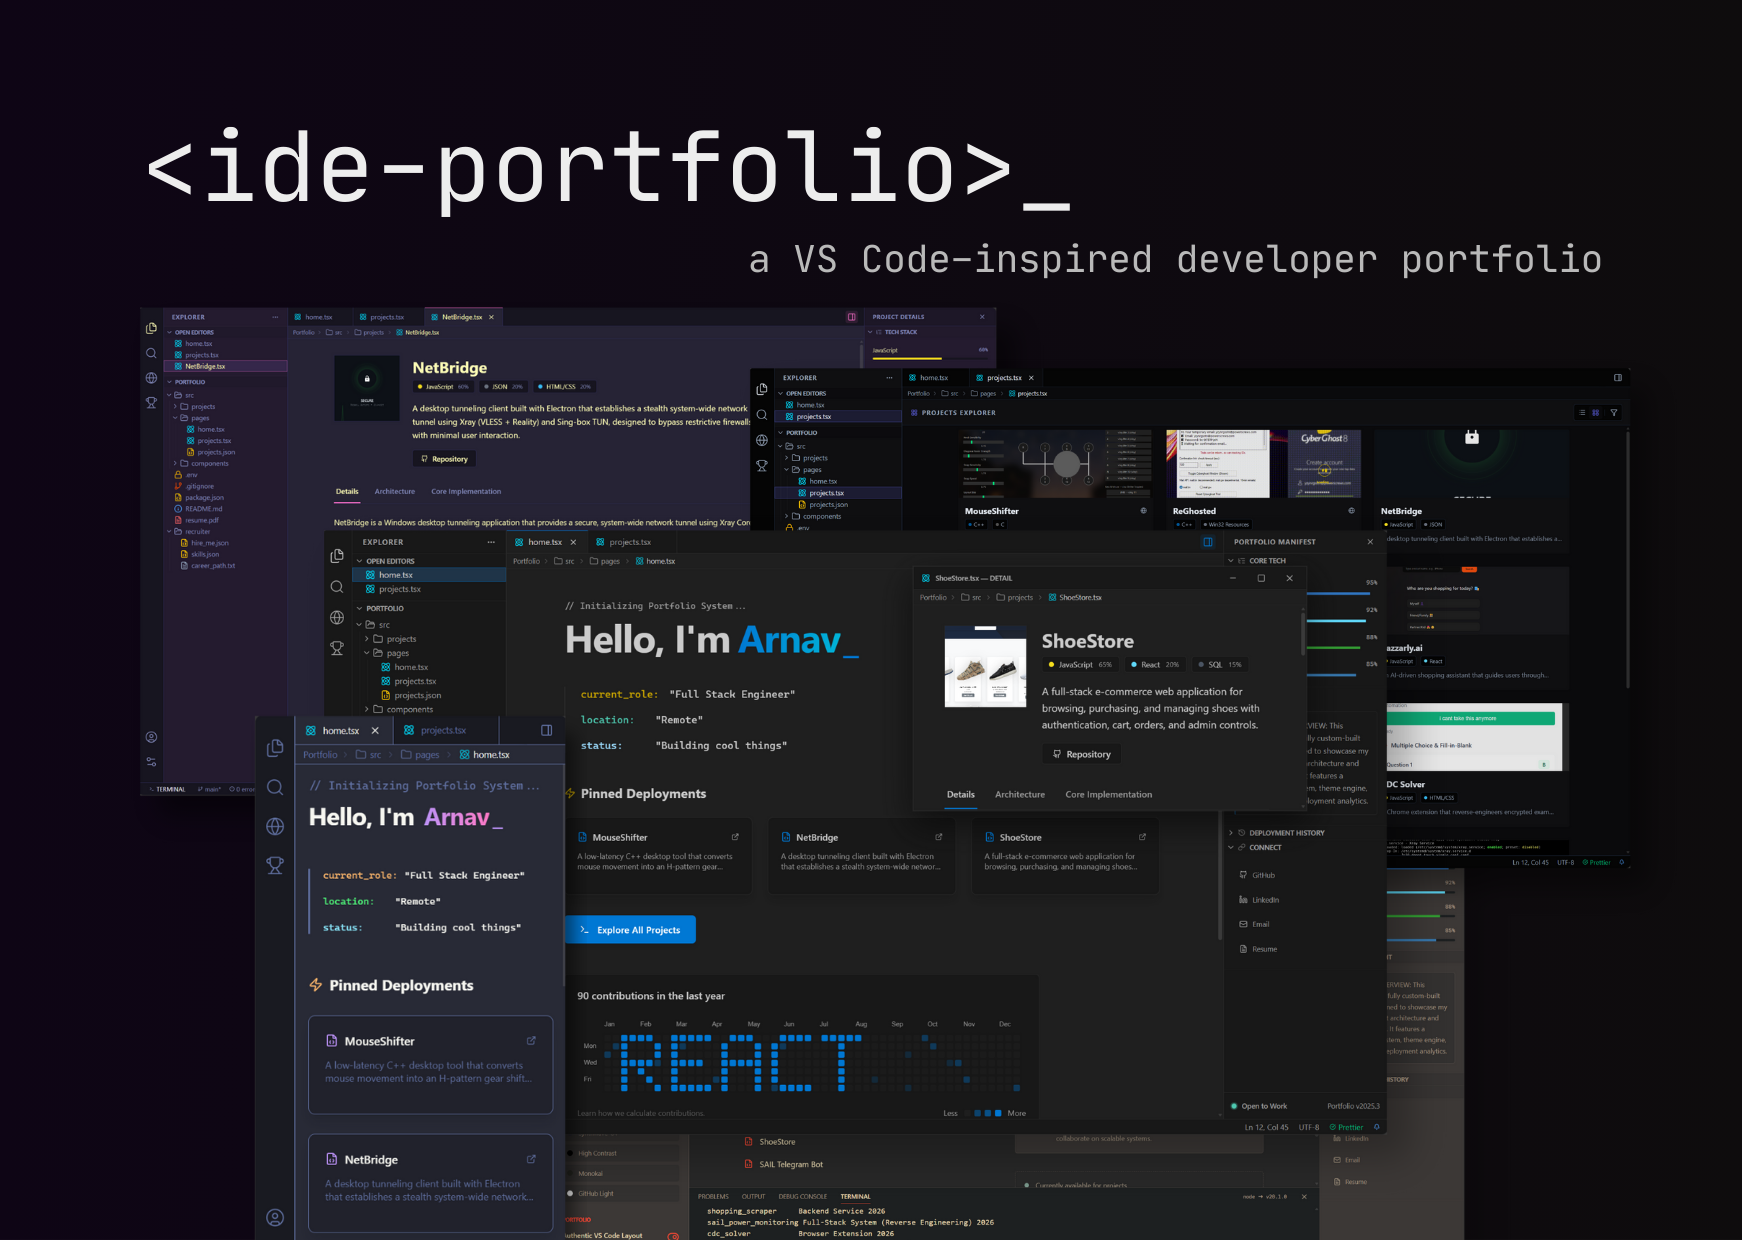Click the globe icon in Projects Explorer window sidebar
Screen dimensions: 1742x1240
tap(762, 440)
